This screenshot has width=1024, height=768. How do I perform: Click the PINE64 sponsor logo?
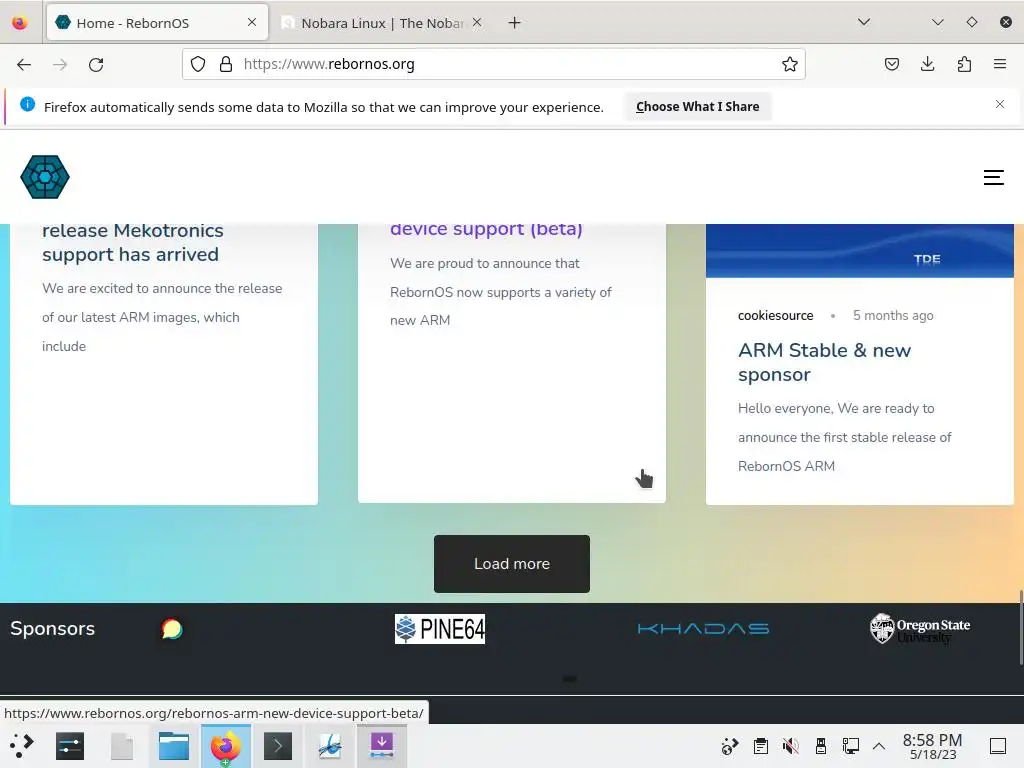click(x=440, y=629)
